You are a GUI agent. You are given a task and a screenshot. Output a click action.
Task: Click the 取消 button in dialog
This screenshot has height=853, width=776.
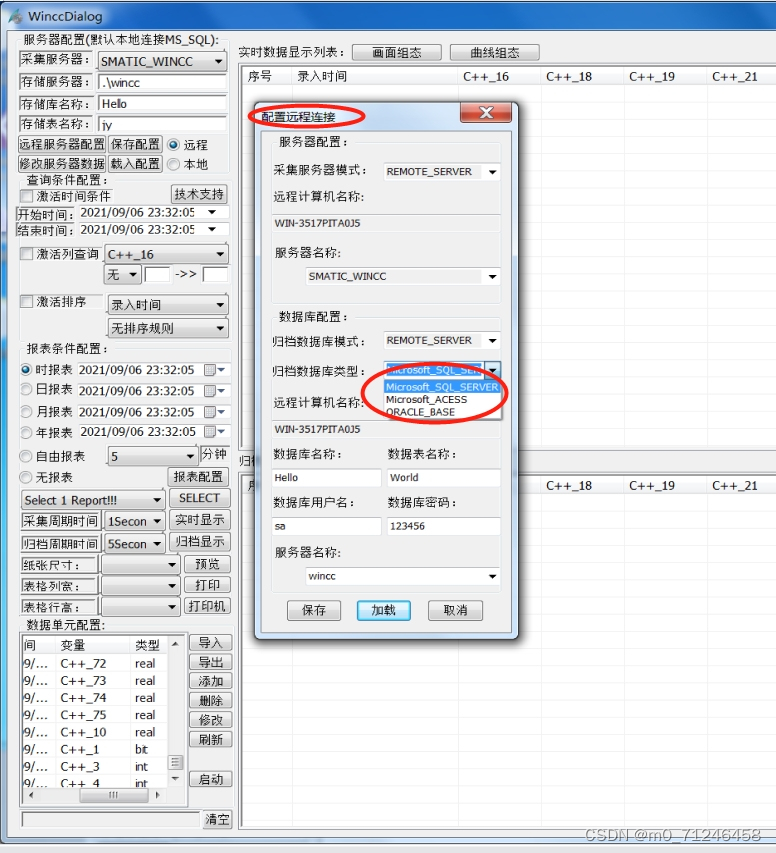pyautogui.click(x=455, y=610)
